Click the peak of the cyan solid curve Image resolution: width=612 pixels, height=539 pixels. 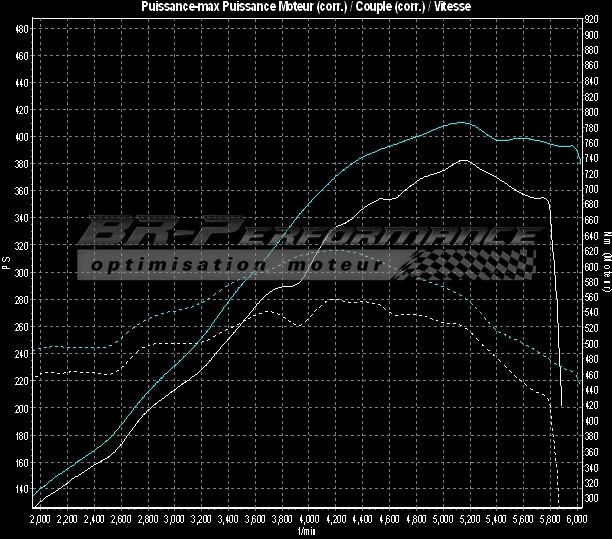pos(461,123)
